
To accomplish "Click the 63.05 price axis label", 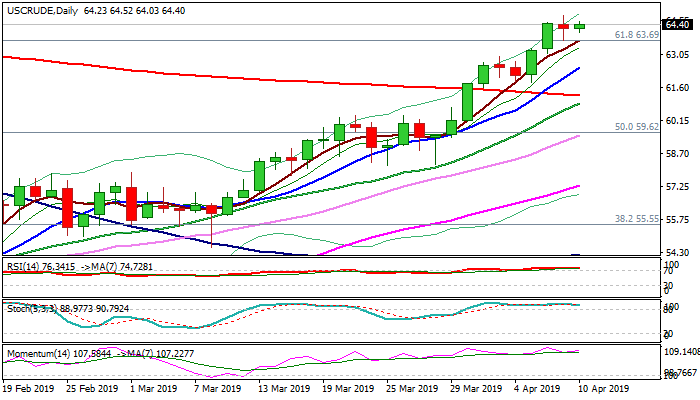I will (680, 55).
